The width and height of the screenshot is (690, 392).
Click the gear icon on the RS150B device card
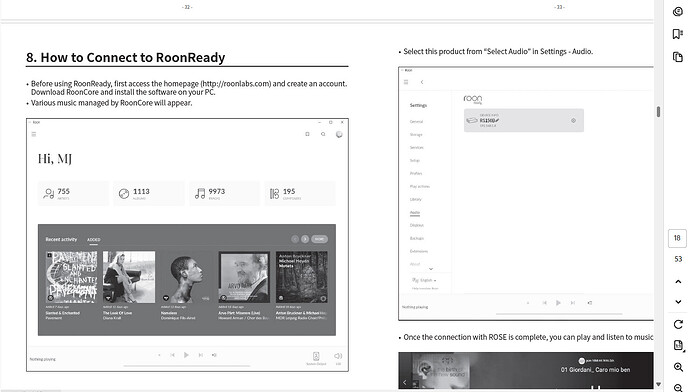[x=573, y=120]
